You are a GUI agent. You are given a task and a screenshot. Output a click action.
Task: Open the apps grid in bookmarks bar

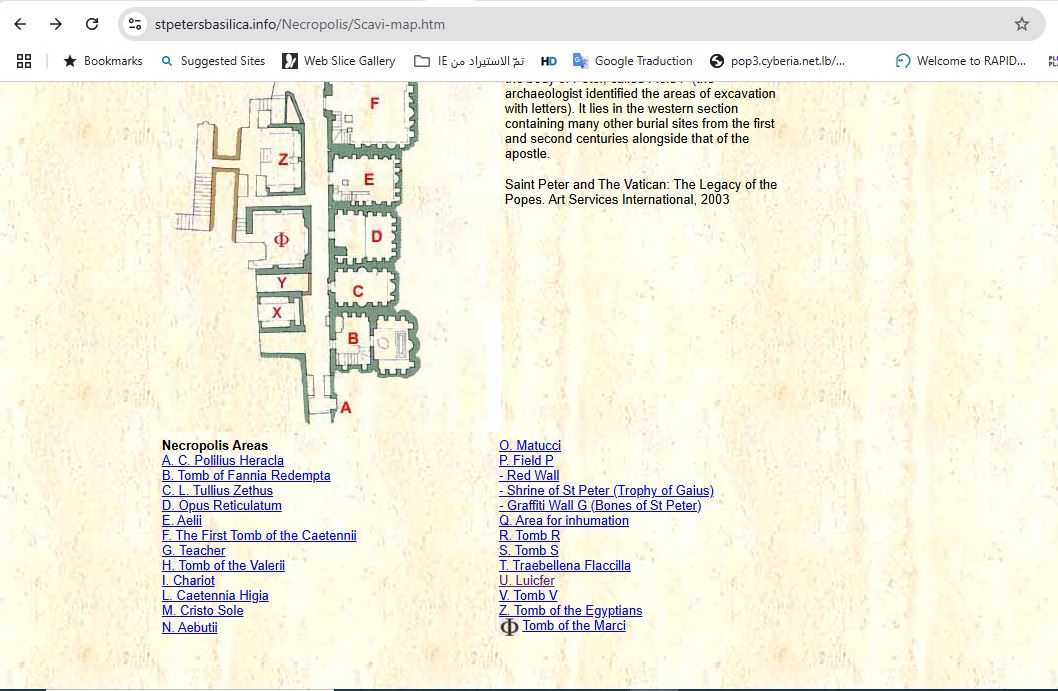[24, 61]
